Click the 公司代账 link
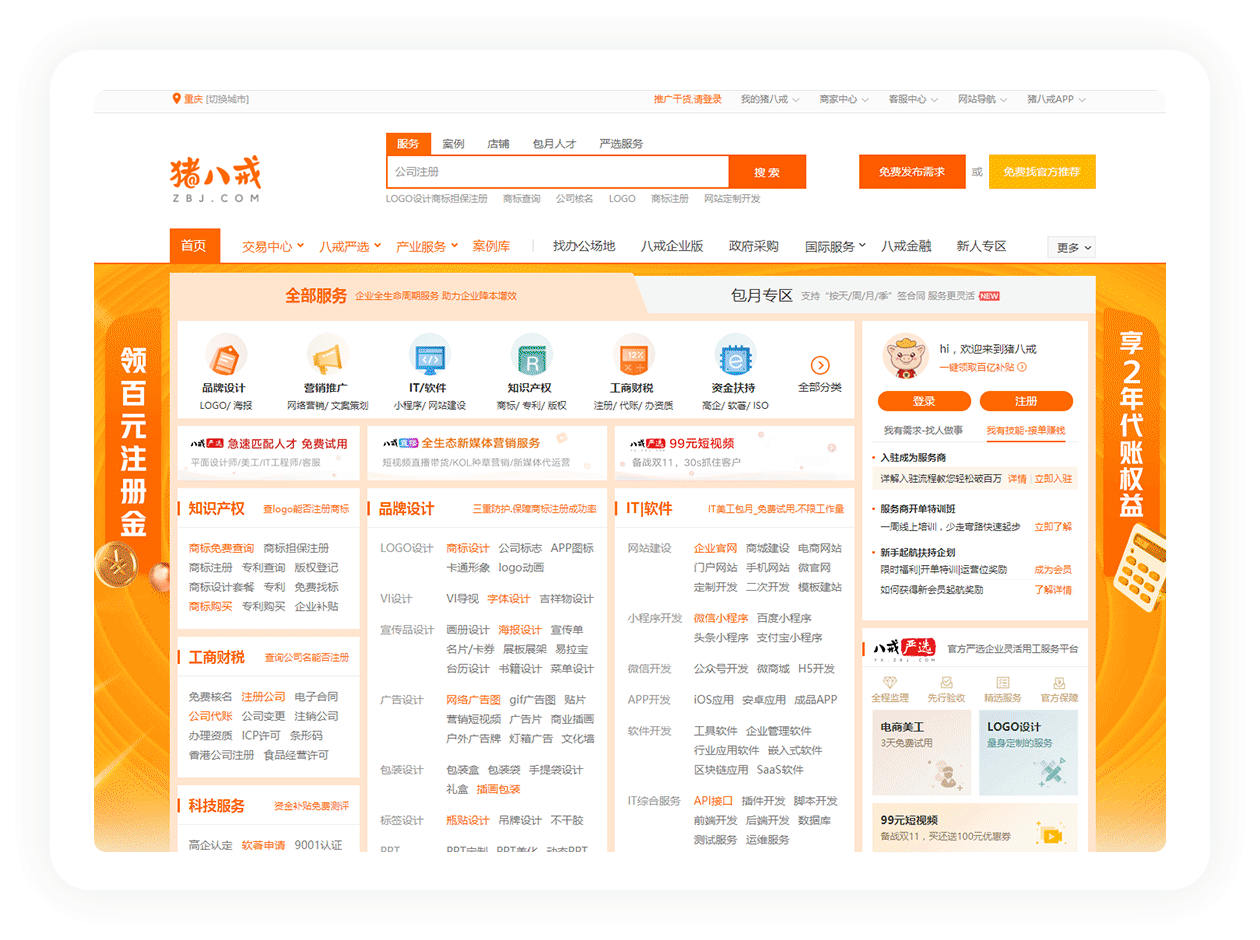This screenshot has height=940, width=1260. click(x=210, y=716)
